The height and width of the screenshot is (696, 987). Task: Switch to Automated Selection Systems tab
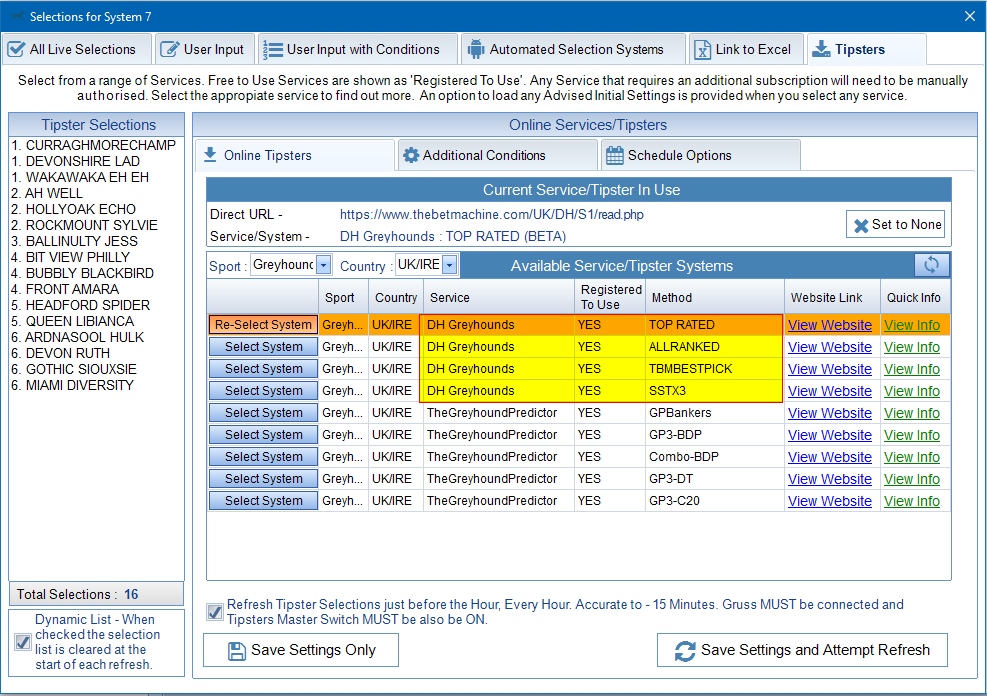click(x=576, y=49)
